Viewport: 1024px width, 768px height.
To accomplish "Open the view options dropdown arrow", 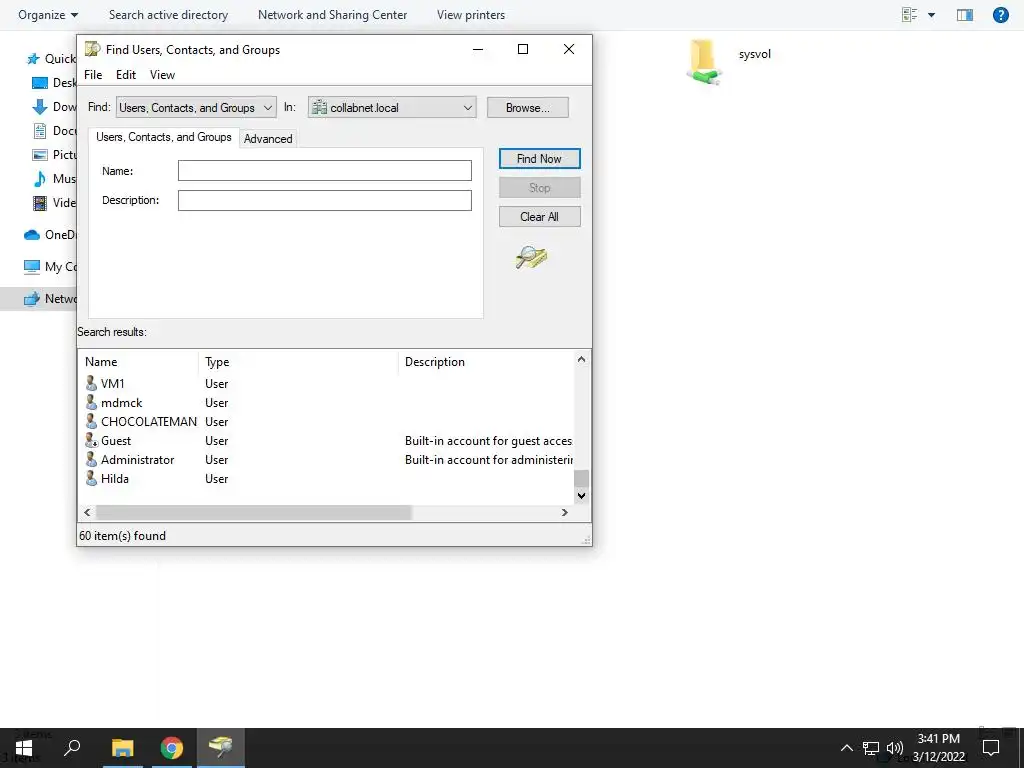I will [931, 15].
